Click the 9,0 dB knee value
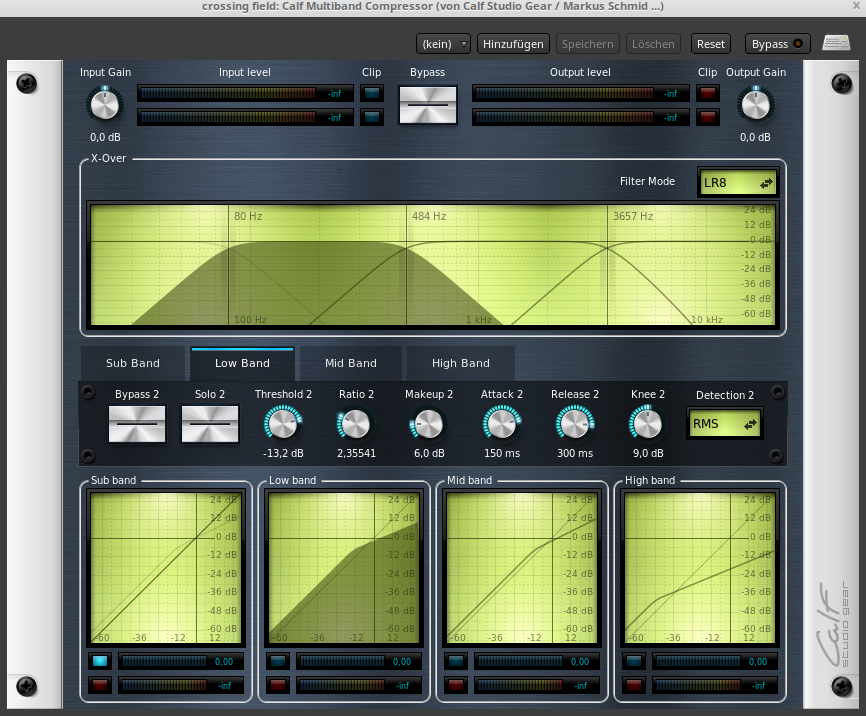This screenshot has width=866, height=716. pos(648,453)
